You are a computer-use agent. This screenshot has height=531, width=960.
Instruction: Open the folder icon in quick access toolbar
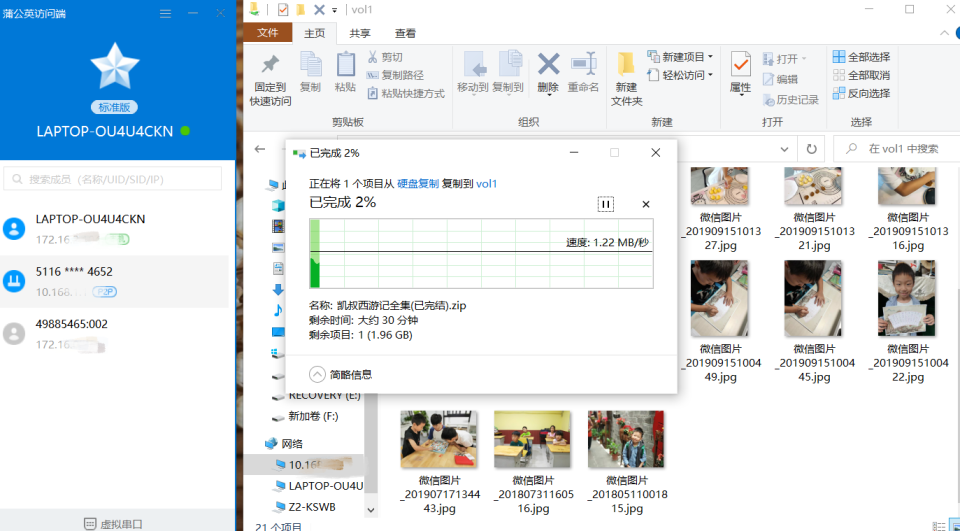(301, 9)
